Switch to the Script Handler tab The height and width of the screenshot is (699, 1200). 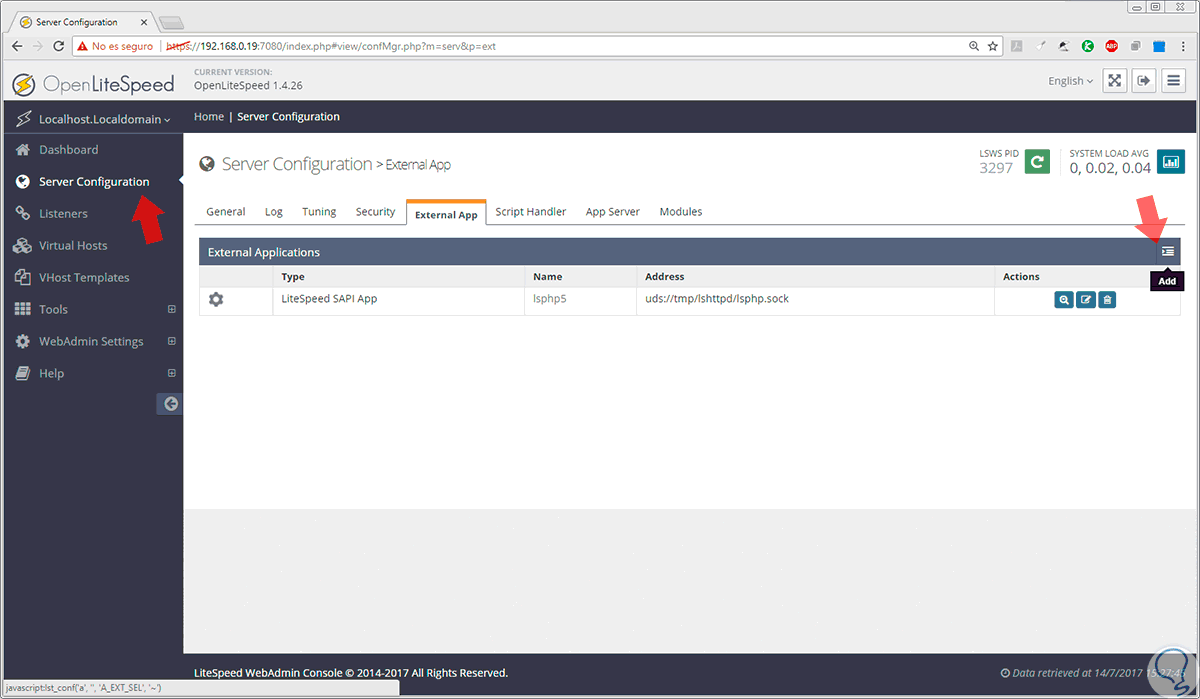pyautogui.click(x=531, y=212)
